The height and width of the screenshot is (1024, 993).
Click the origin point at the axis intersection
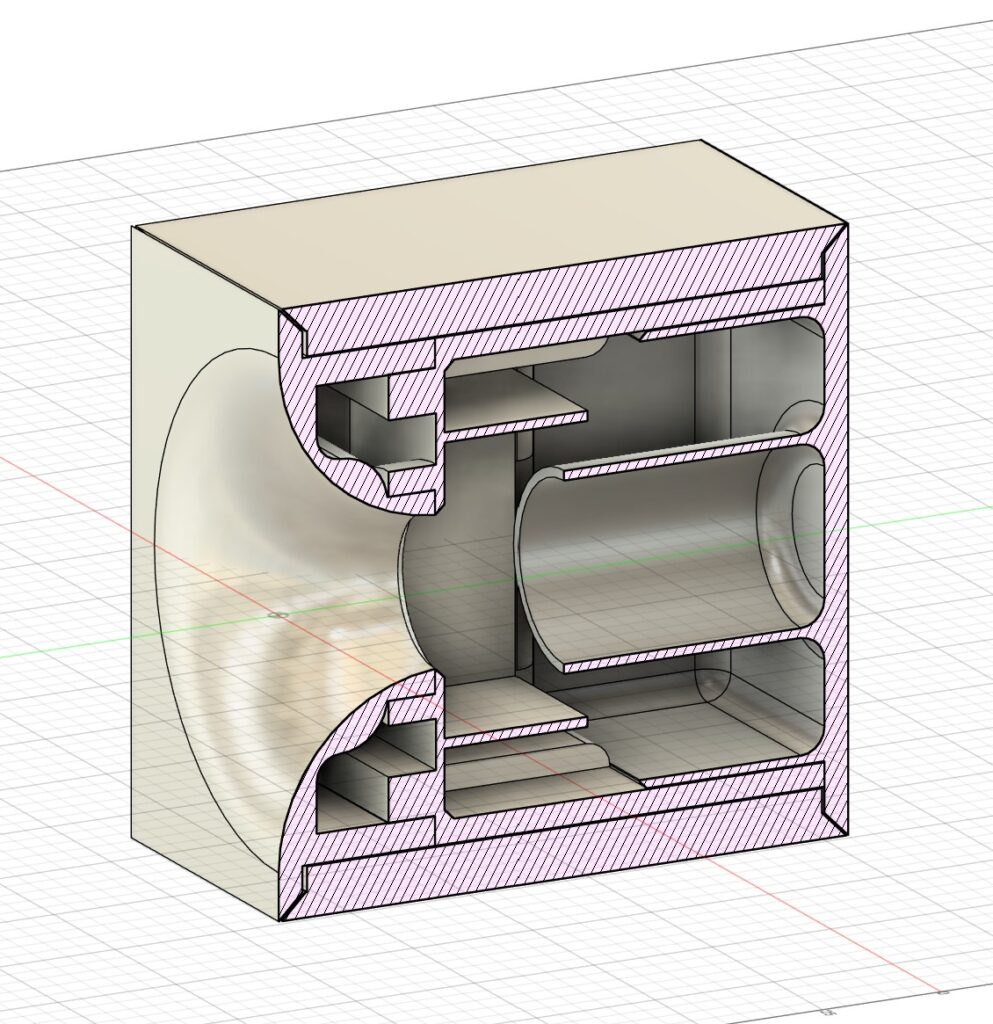[277, 614]
